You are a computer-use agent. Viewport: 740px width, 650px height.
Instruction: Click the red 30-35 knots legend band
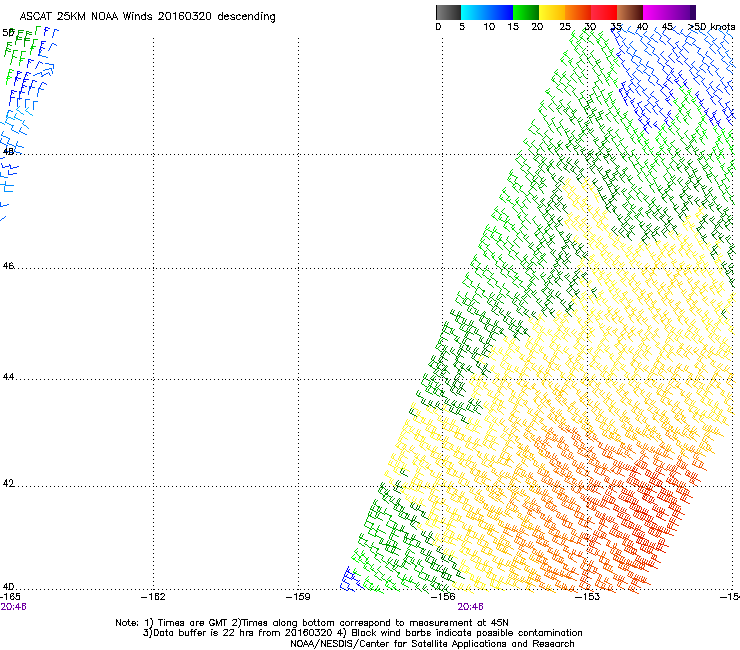click(604, 12)
